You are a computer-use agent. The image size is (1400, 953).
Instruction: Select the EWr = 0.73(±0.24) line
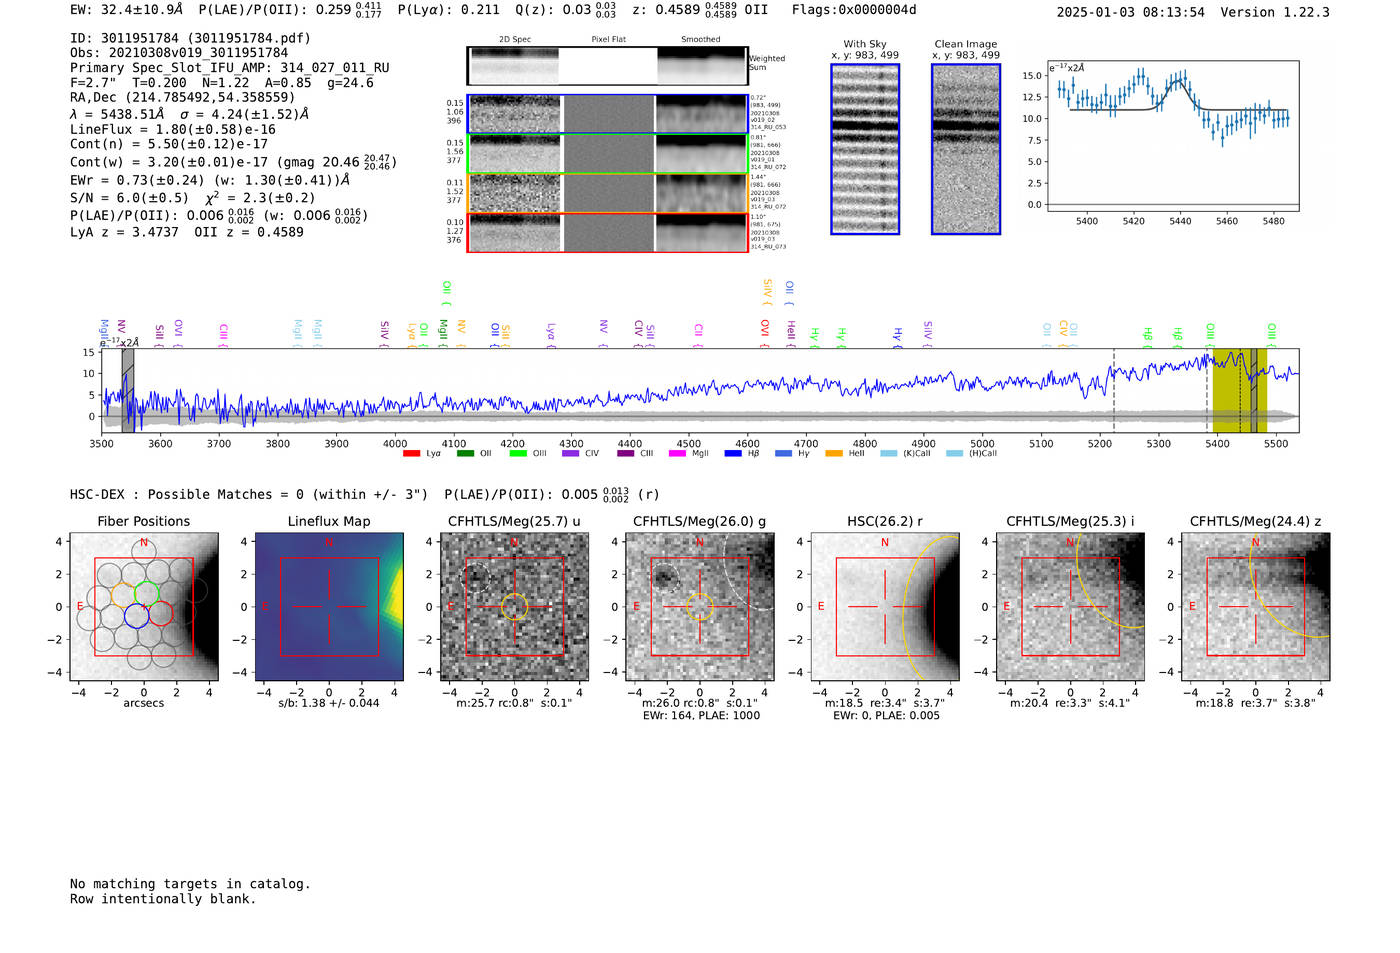[x=210, y=181]
